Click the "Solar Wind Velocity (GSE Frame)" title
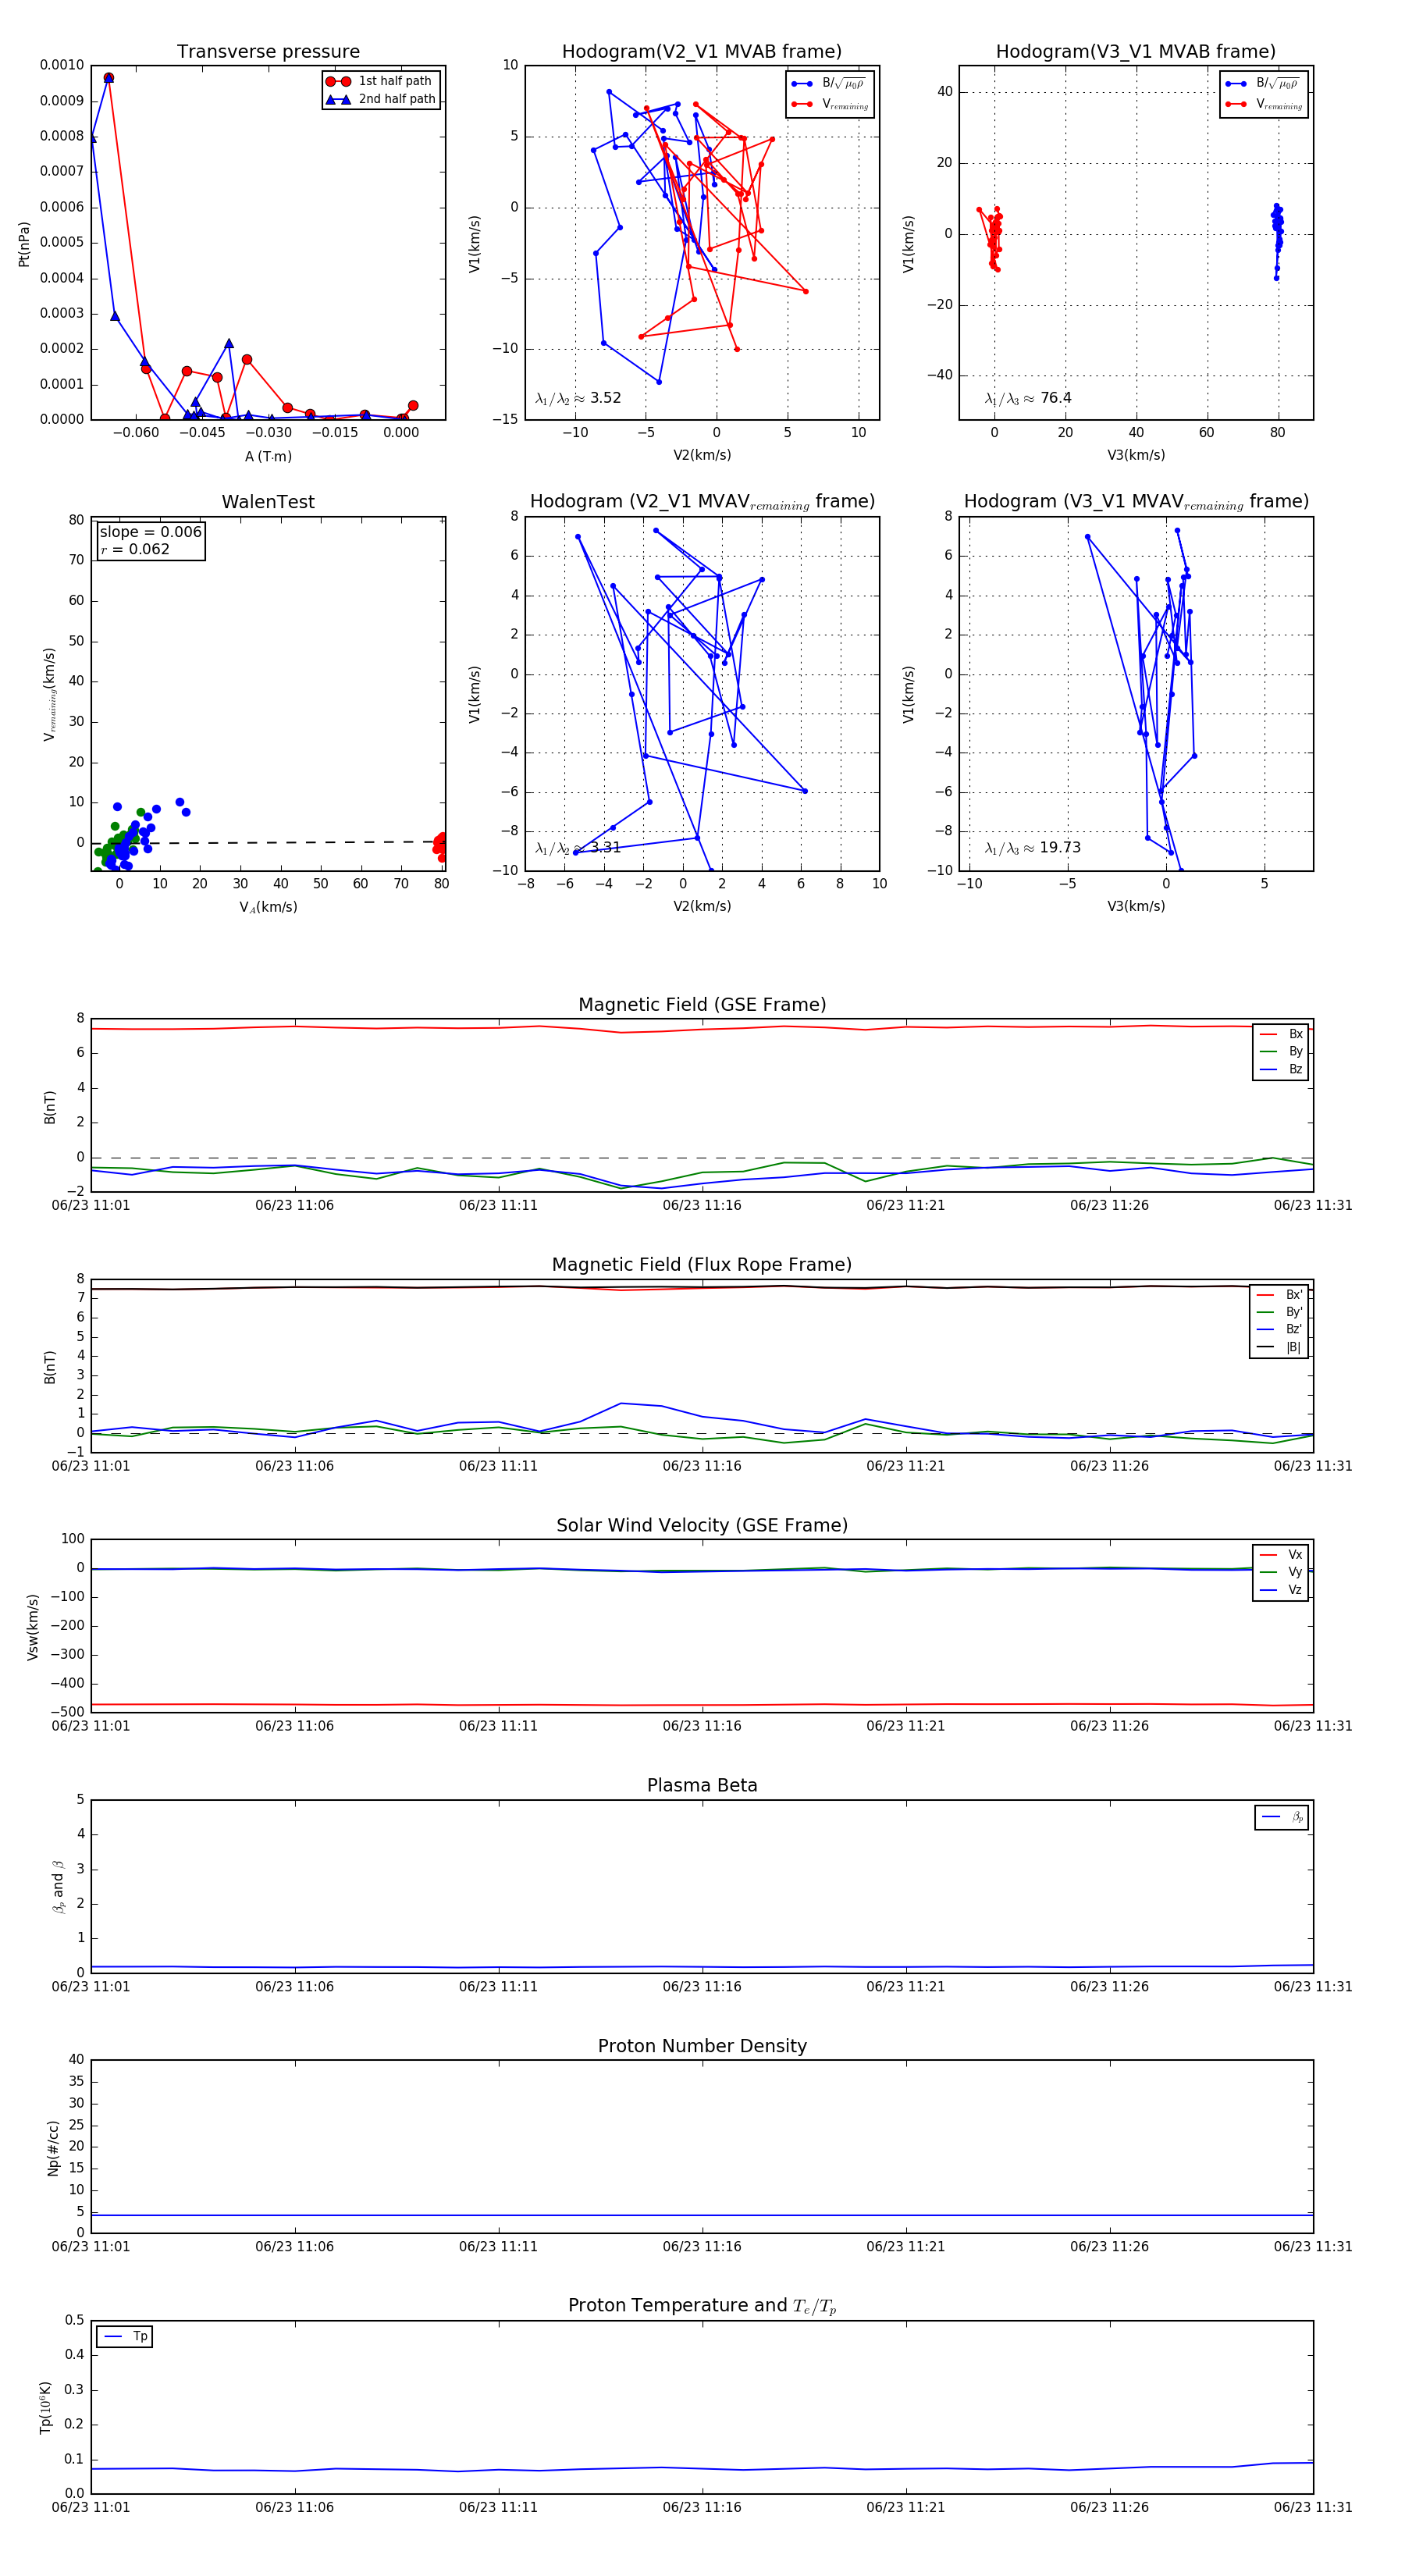1405x2576 pixels. (702, 1525)
